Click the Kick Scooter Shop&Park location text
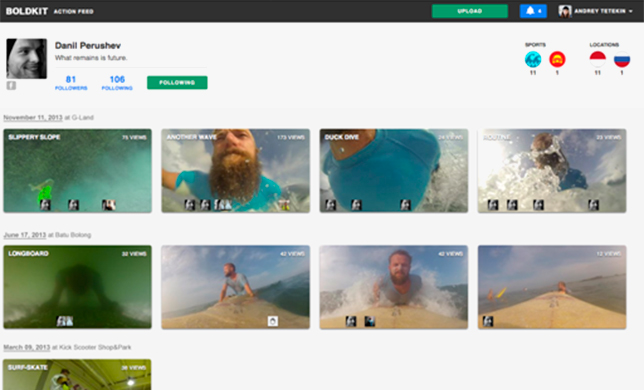The image size is (644, 390). 95,347
